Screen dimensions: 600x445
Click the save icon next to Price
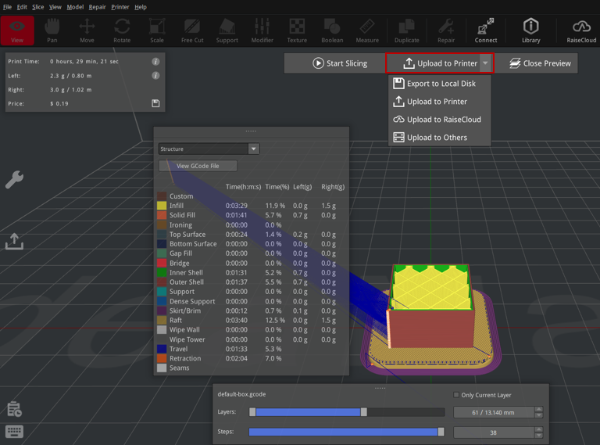(156, 102)
